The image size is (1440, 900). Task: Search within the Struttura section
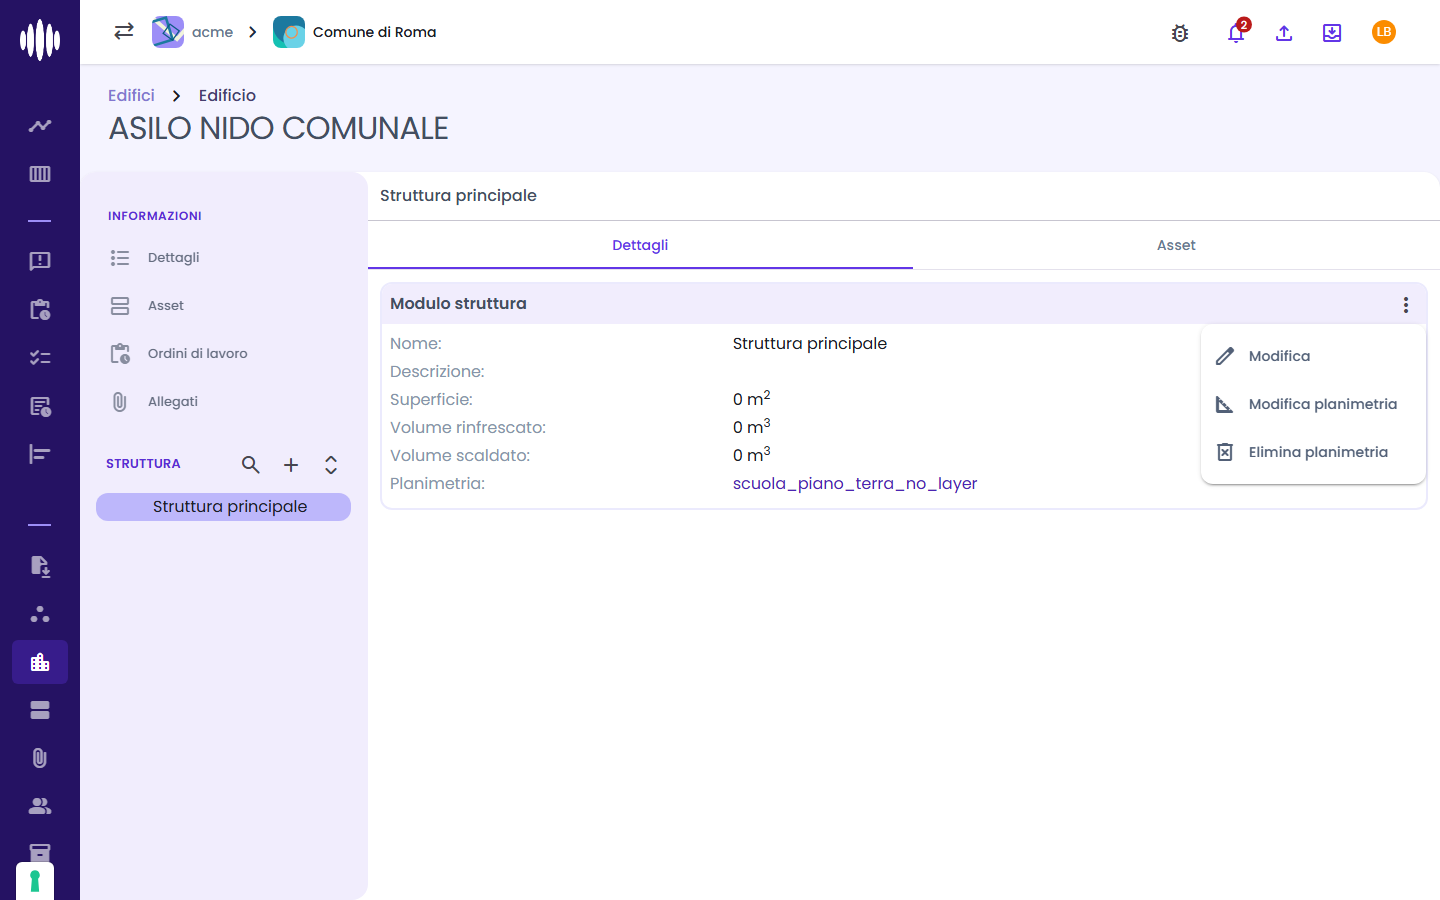point(251,464)
